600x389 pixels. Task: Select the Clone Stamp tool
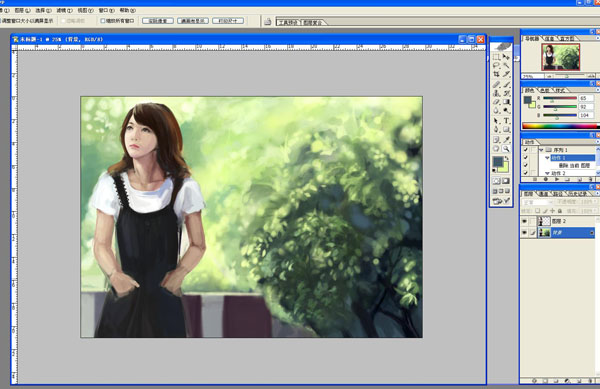(x=496, y=93)
